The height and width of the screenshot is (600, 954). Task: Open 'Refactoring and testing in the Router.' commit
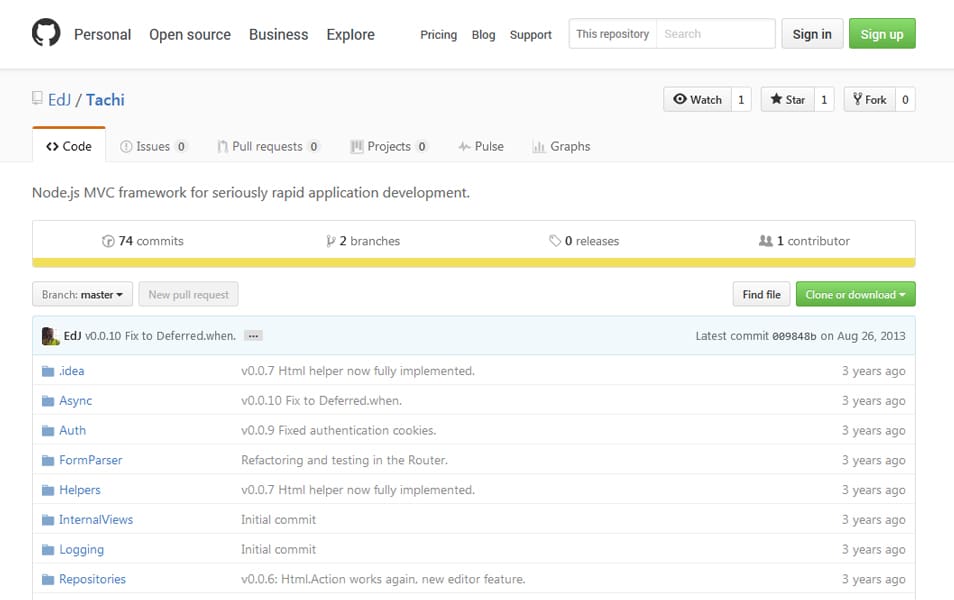344,461
